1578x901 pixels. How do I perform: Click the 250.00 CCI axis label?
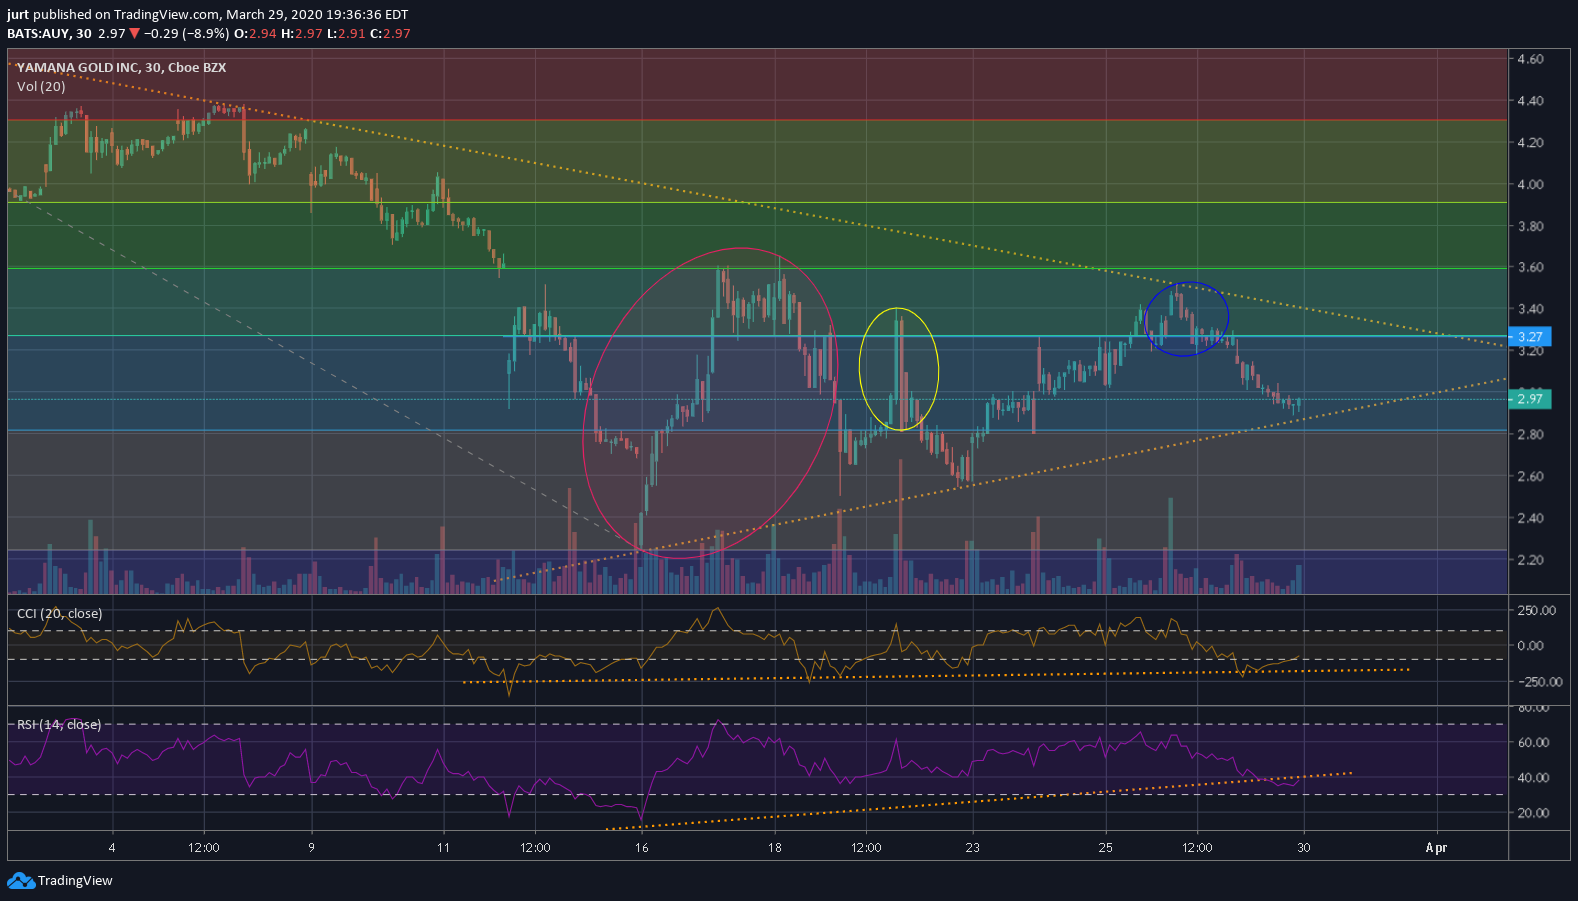(1537, 611)
